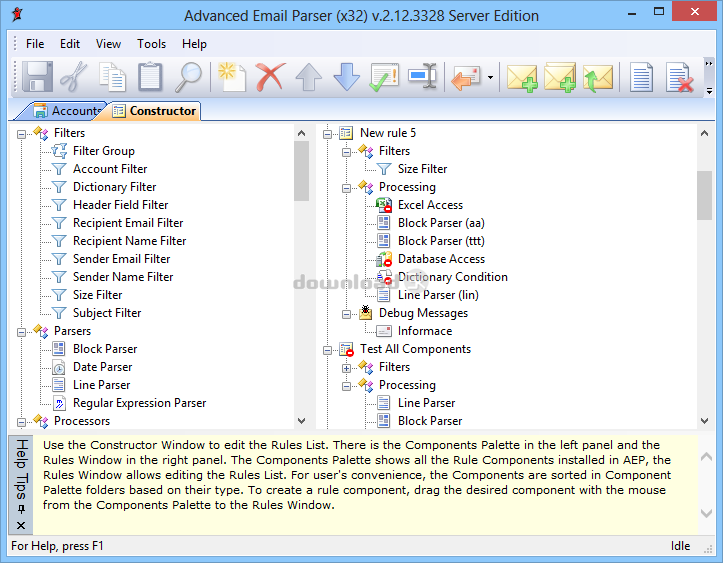Image resolution: width=723 pixels, height=563 pixels.
Task: Open the File menu
Action: pyautogui.click(x=35, y=44)
